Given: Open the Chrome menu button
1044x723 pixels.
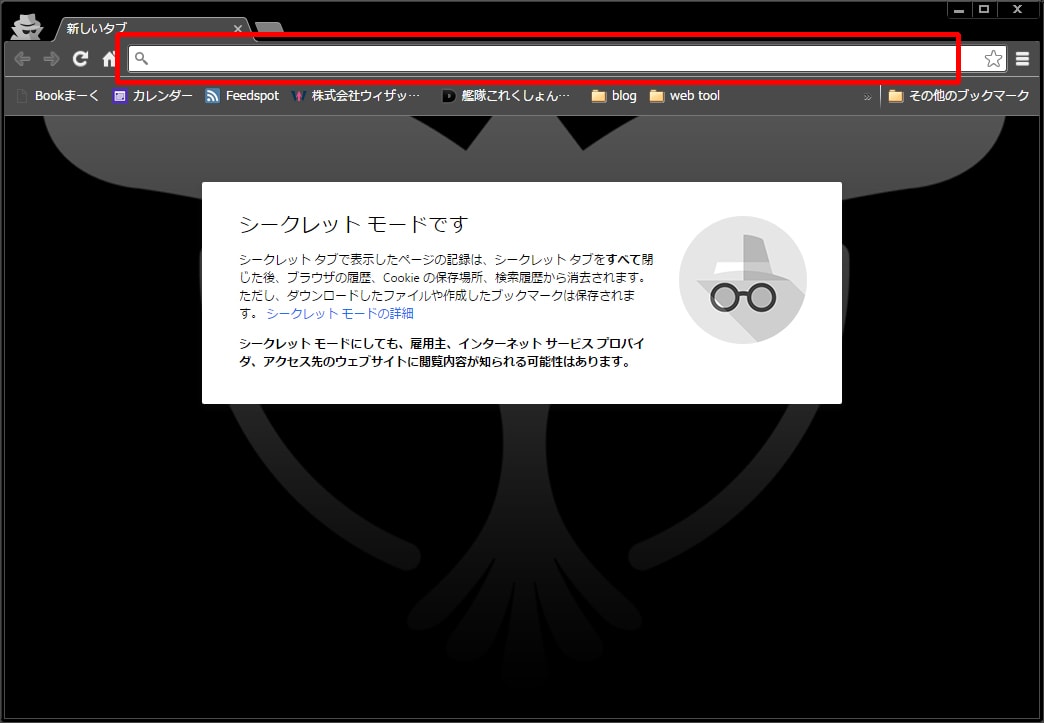Looking at the screenshot, I should (1022, 58).
